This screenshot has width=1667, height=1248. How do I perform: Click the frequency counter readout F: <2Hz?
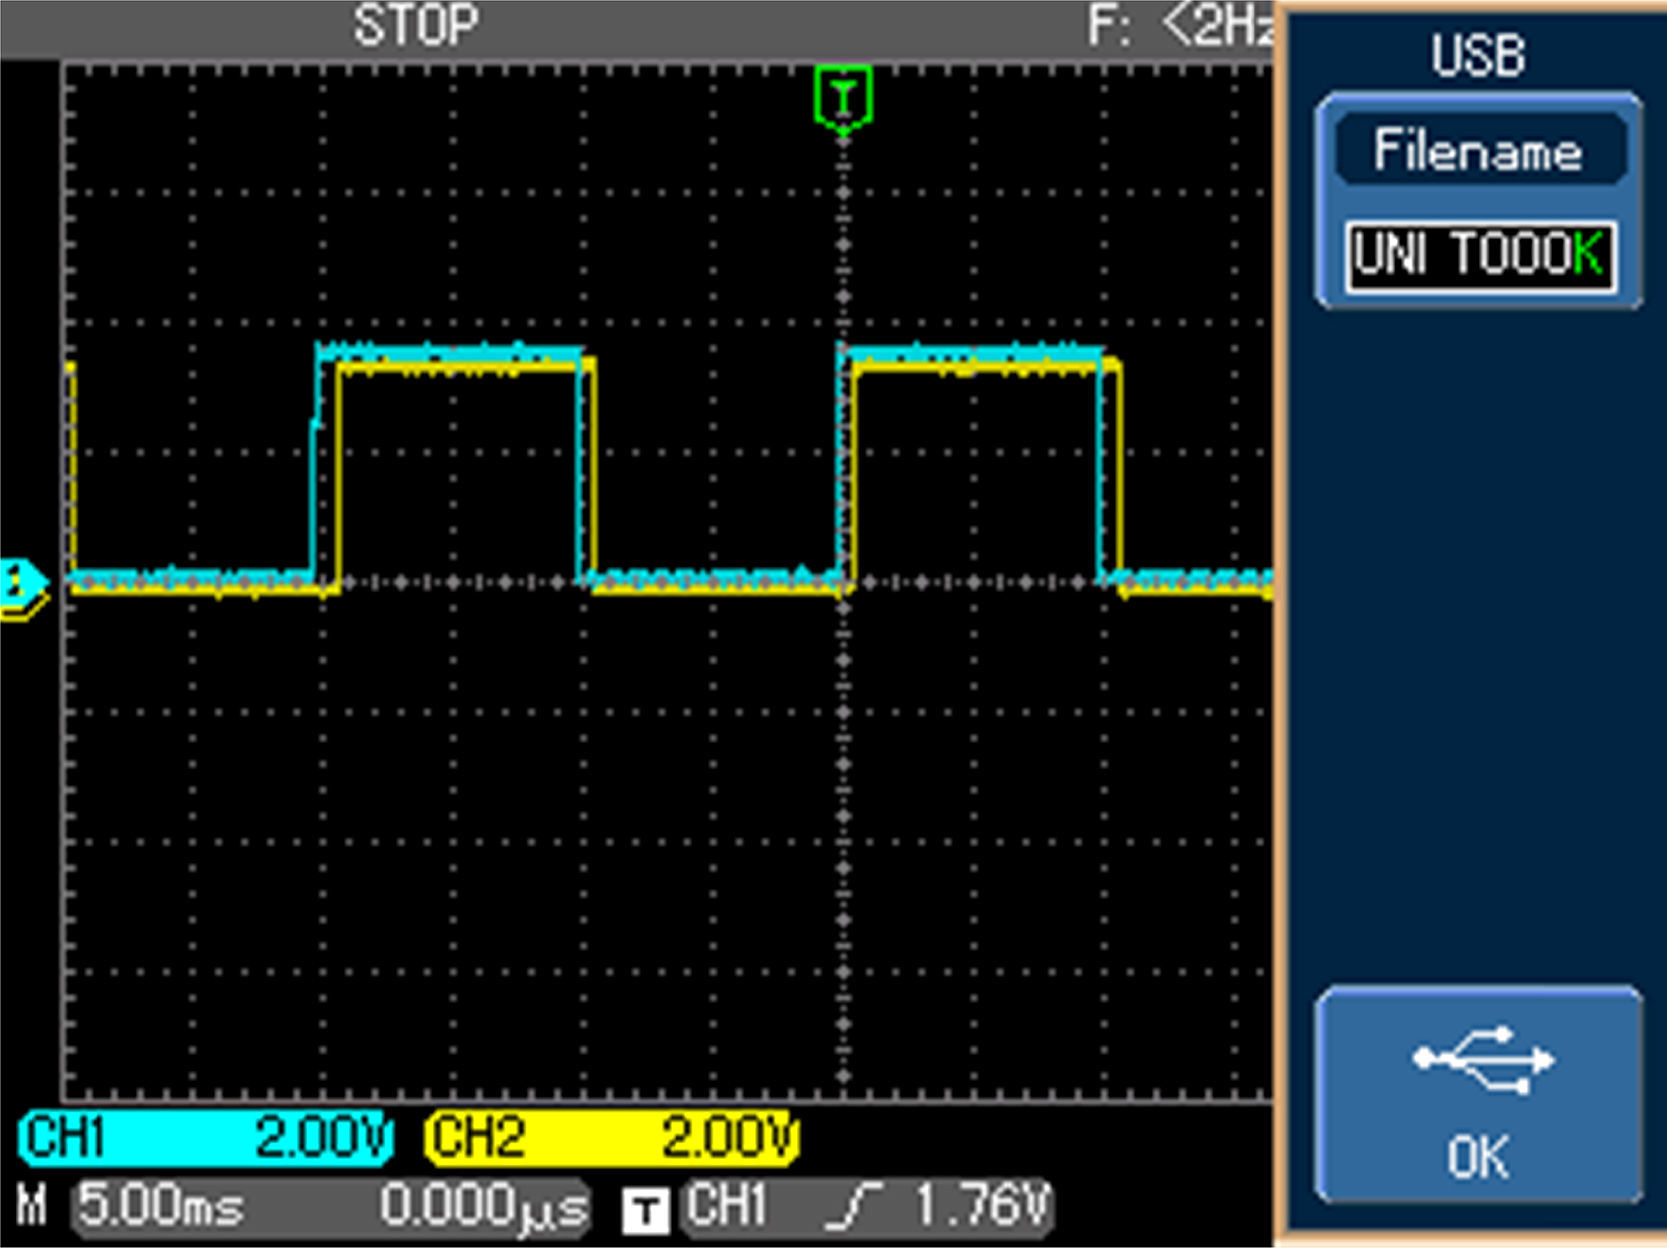(x=1180, y=27)
